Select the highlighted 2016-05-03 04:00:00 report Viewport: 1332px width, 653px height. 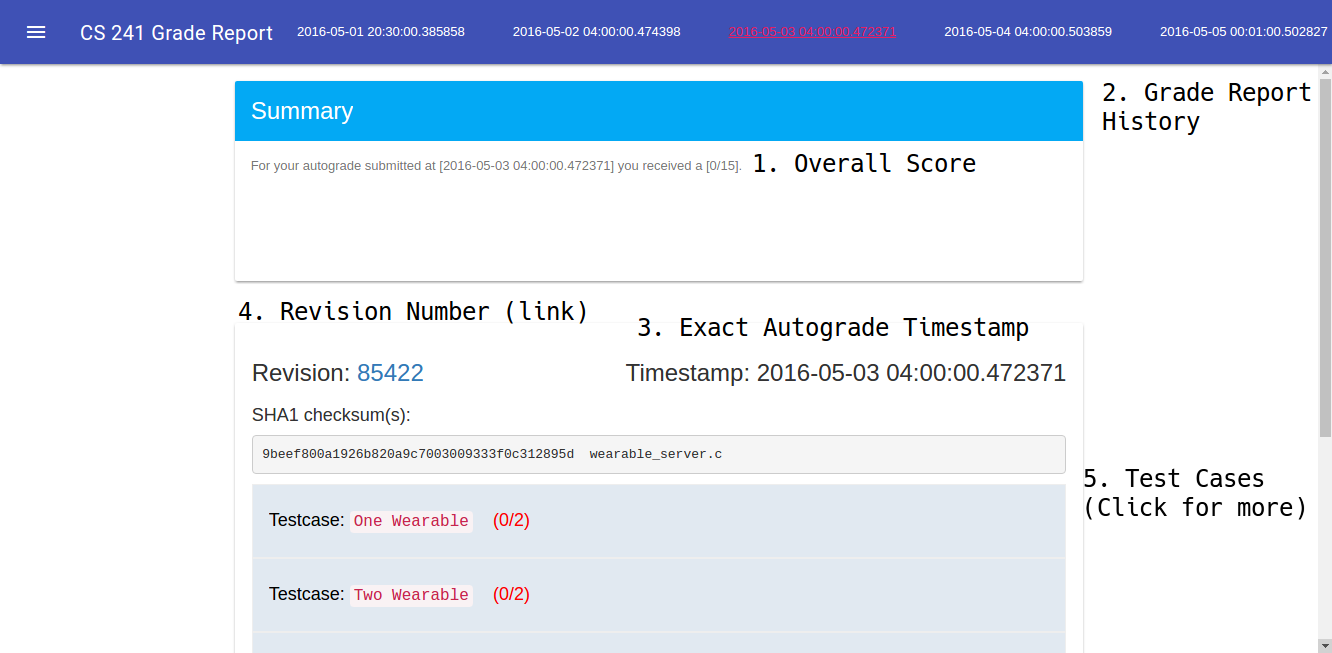(812, 32)
